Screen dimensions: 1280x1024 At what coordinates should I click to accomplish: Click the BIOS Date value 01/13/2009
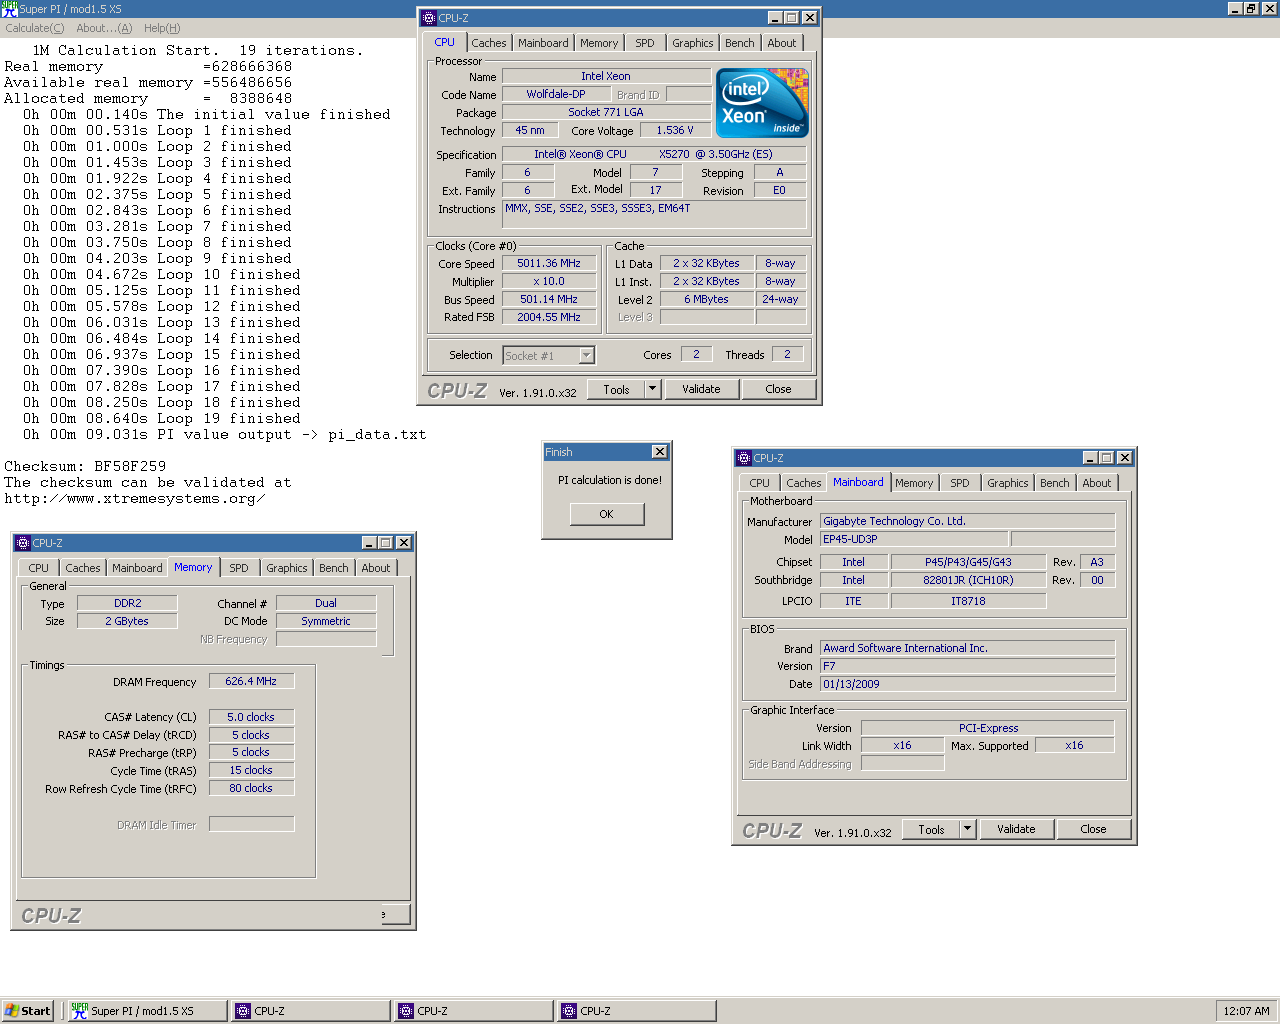(967, 684)
